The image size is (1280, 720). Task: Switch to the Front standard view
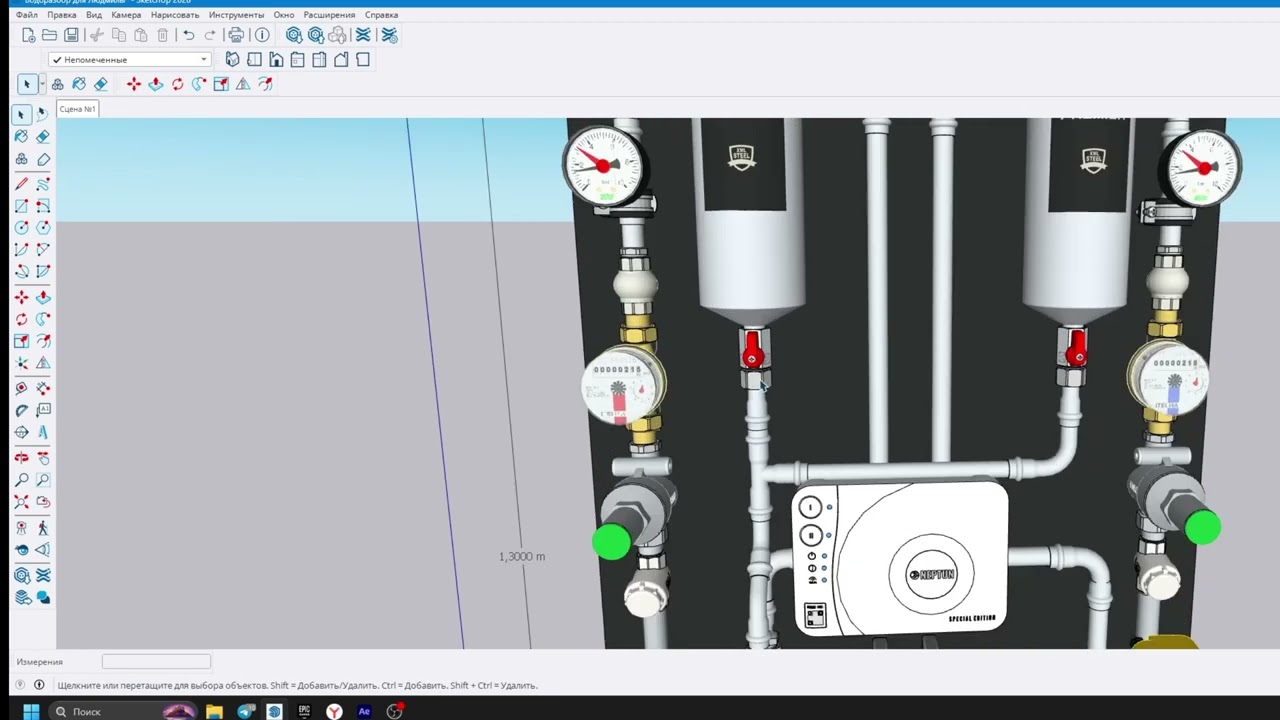point(276,60)
